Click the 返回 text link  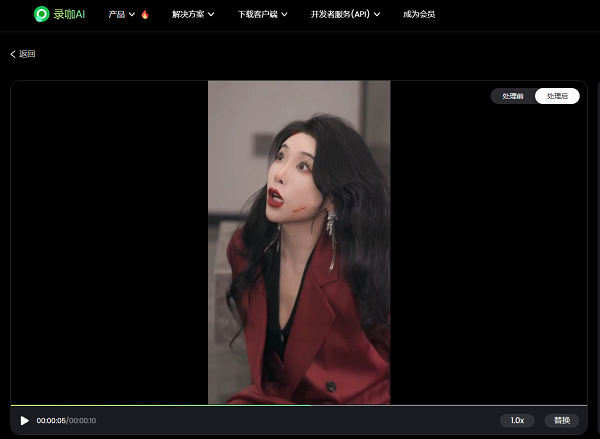click(27, 54)
